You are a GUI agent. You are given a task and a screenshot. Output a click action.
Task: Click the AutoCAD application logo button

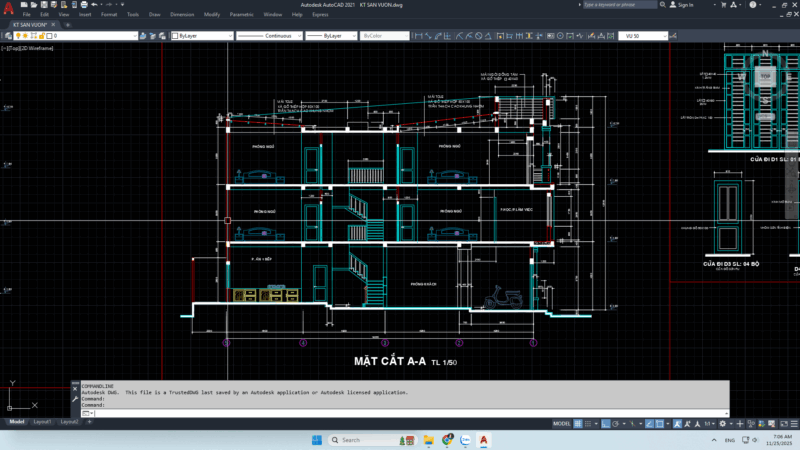pyautogui.click(x=7, y=8)
